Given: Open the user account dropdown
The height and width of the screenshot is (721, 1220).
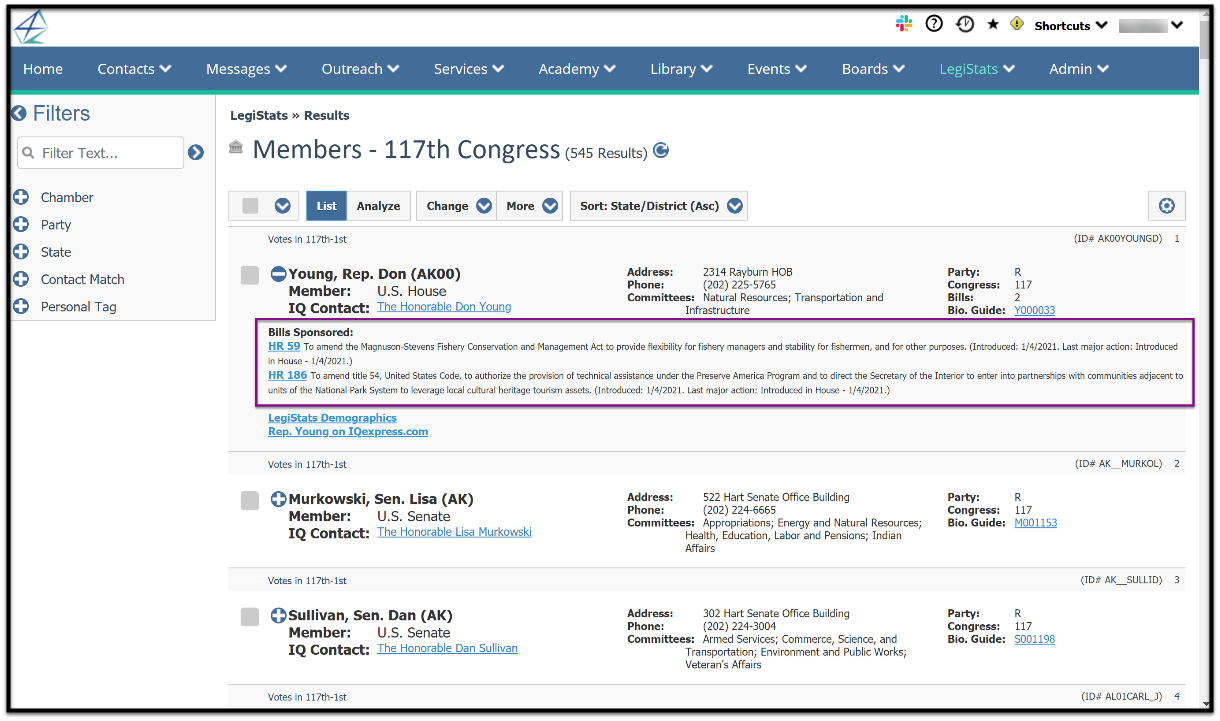Looking at the screenshot, I should [x=1151, y=25].
